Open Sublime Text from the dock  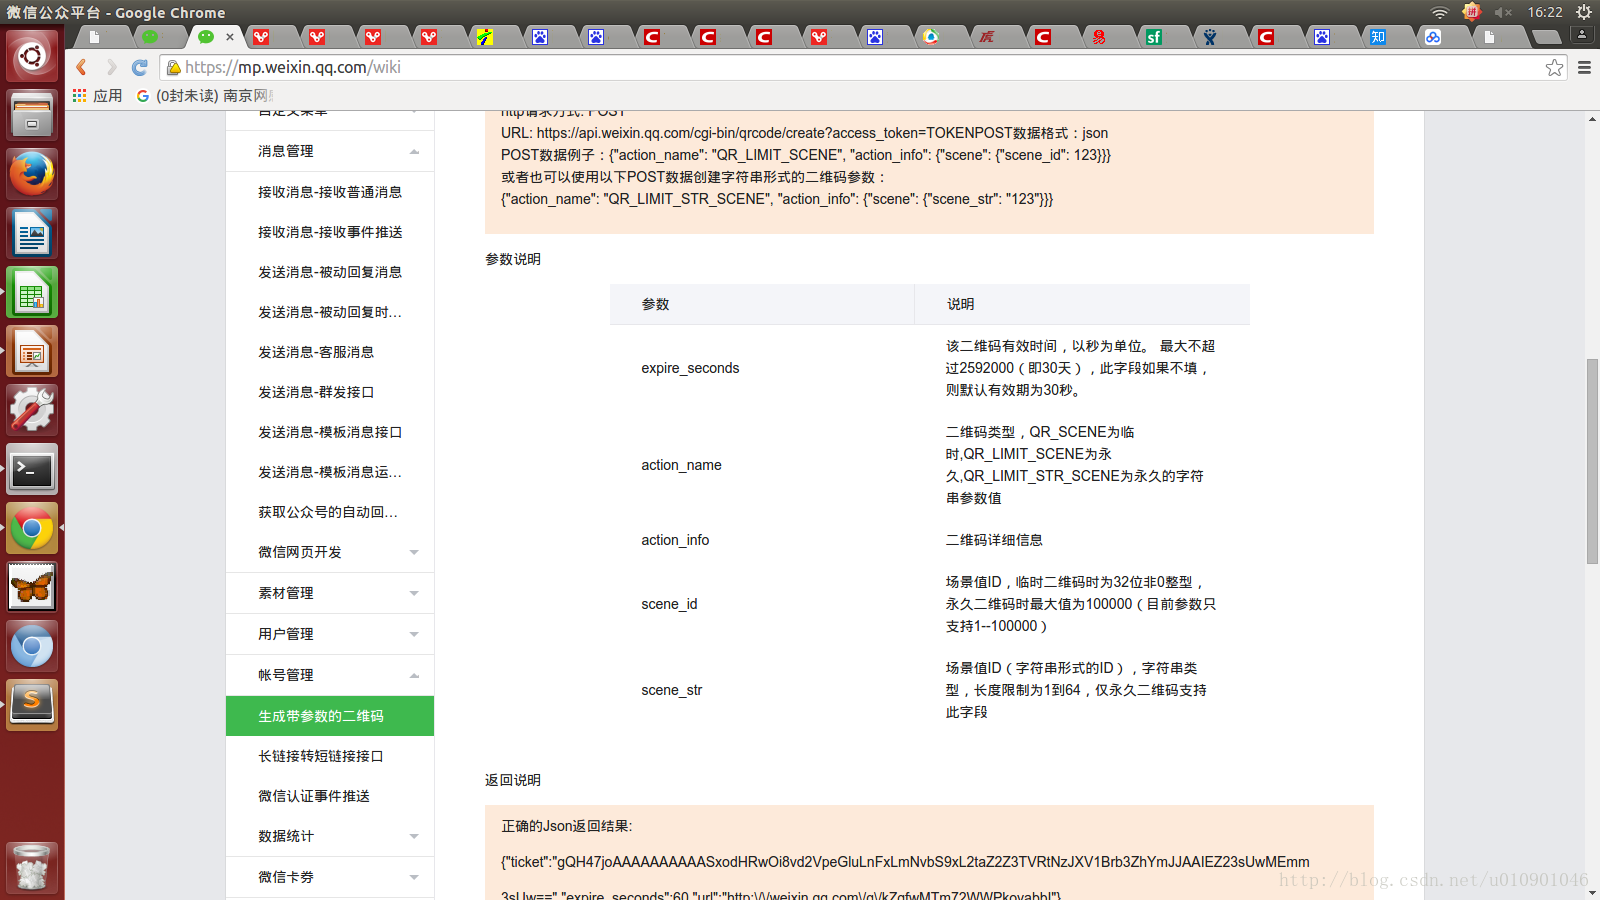(32, 705)
